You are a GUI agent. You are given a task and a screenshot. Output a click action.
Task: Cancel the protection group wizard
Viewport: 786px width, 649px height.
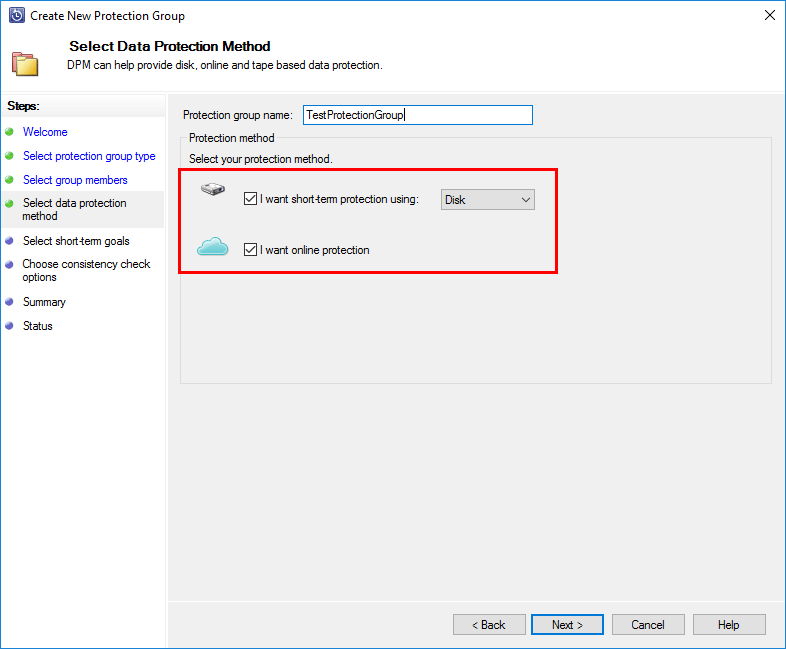tap(648, 624)
